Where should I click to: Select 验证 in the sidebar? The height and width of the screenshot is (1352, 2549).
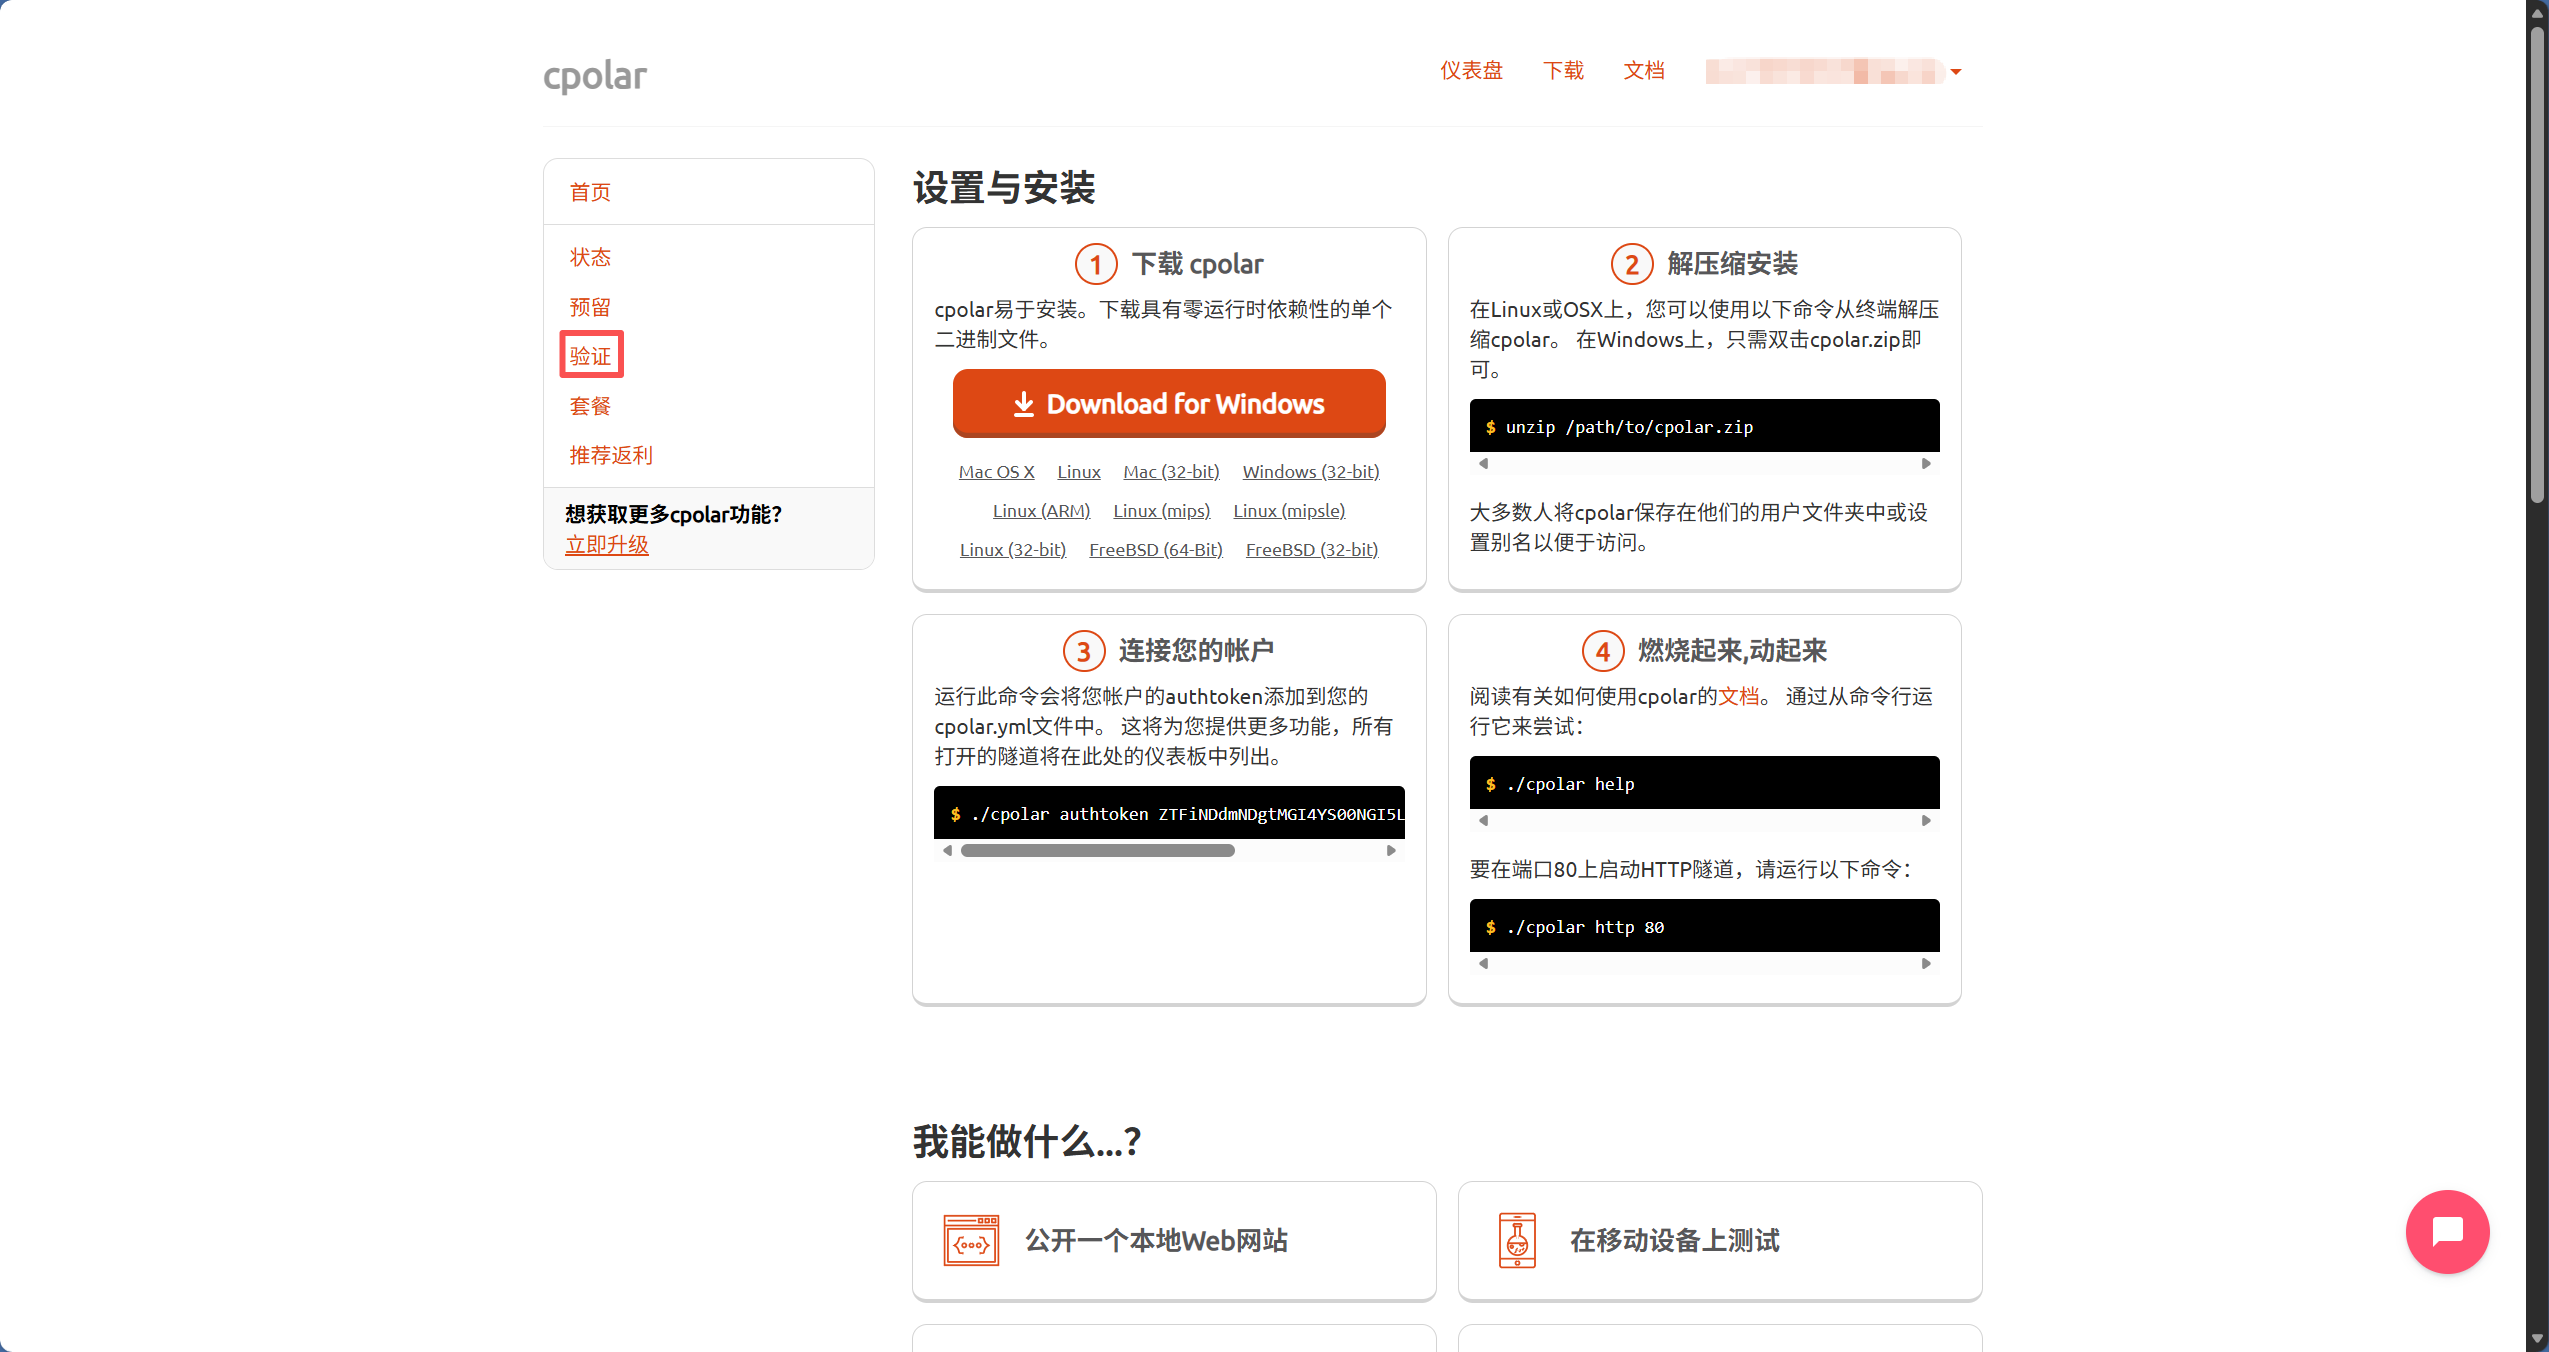click(x=590, y=356)
